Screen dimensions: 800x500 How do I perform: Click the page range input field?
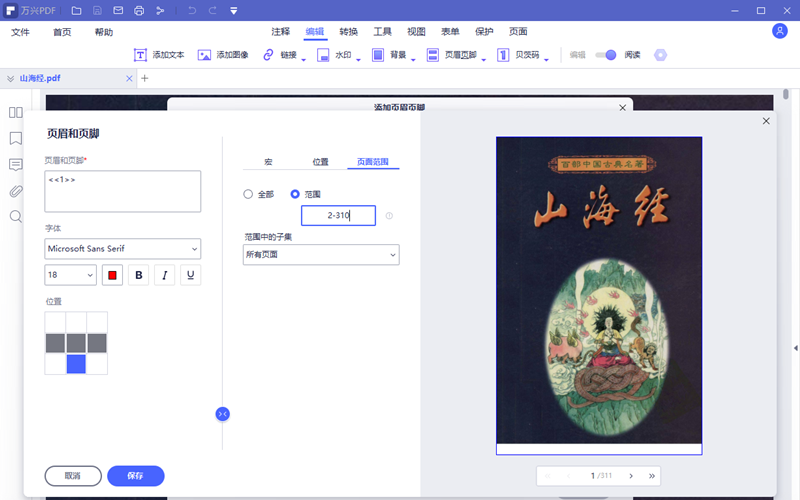pyautogui.click(x=338, y=215)
